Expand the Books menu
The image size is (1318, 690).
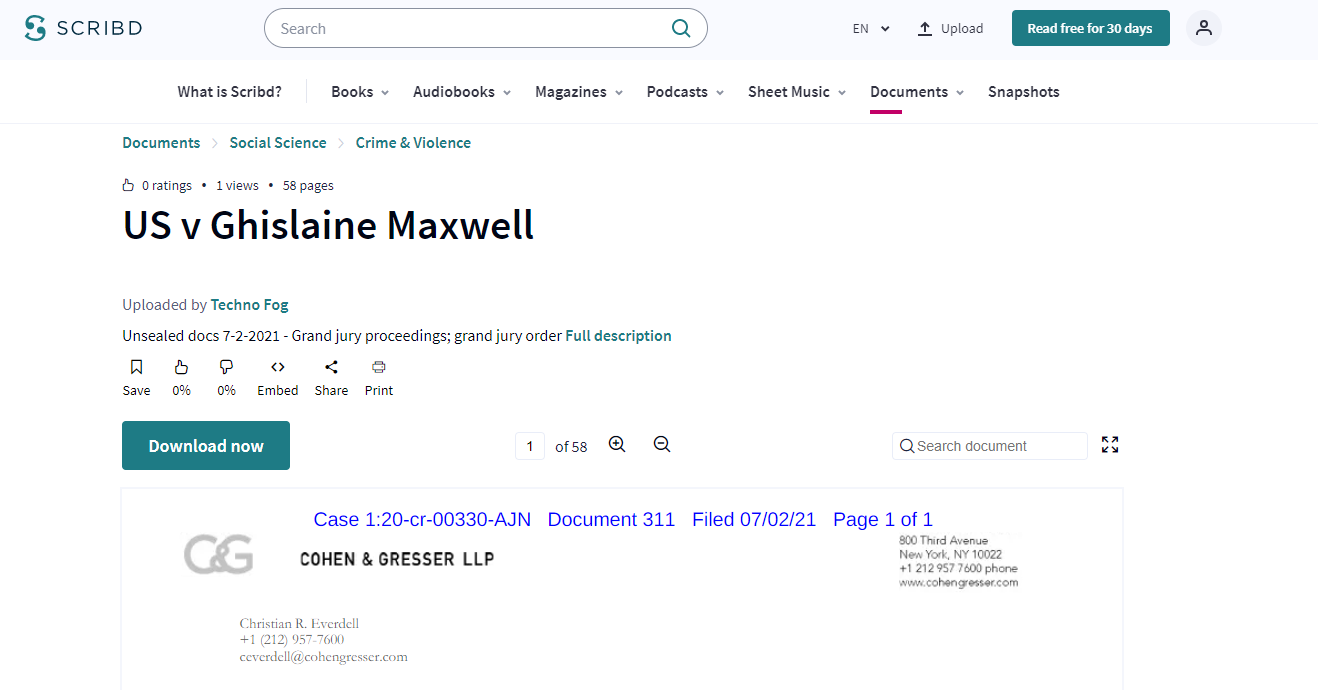(x=360, y=92)
